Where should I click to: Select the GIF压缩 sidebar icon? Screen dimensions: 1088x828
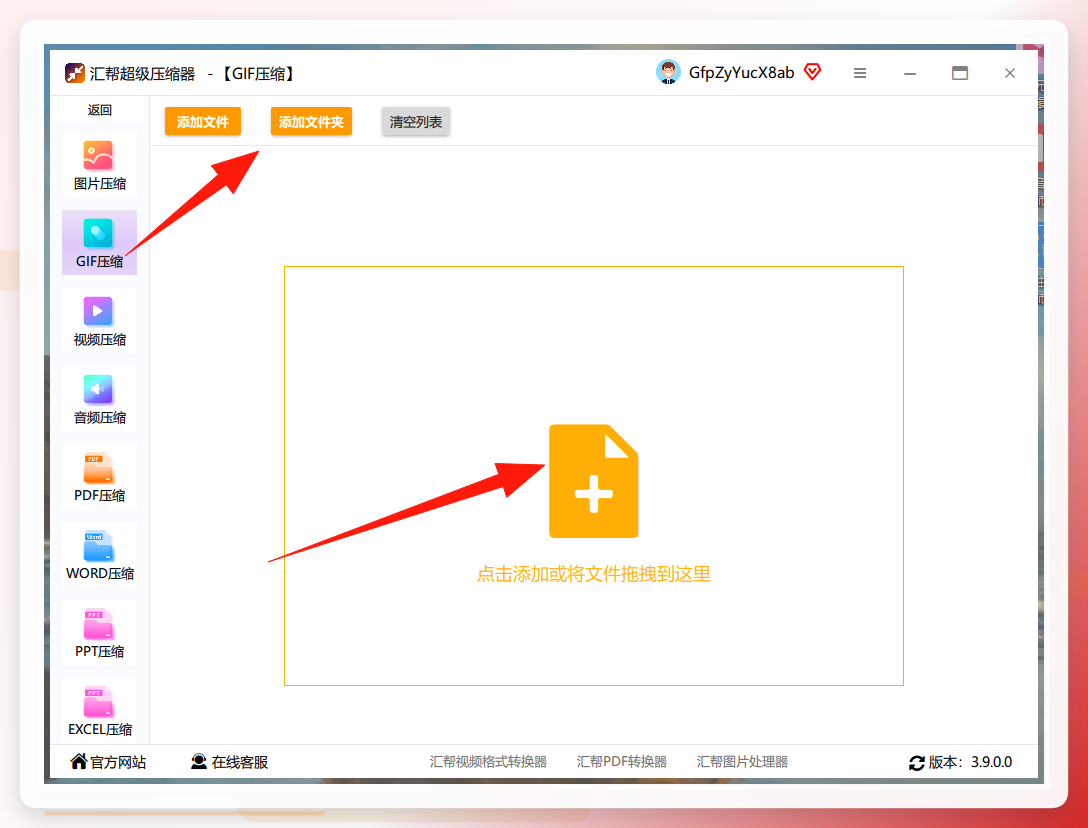pos(98,233)
